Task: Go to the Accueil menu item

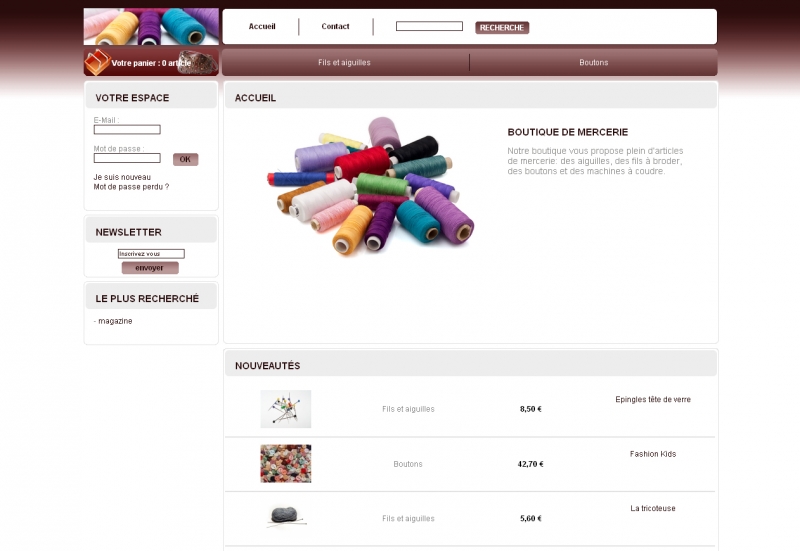Action: [x=262, y=27]
